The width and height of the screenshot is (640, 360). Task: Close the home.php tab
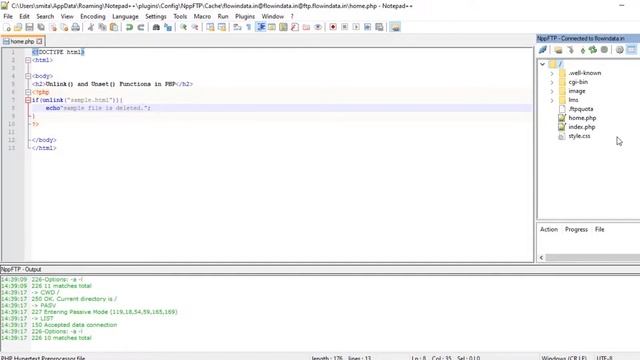39,42
